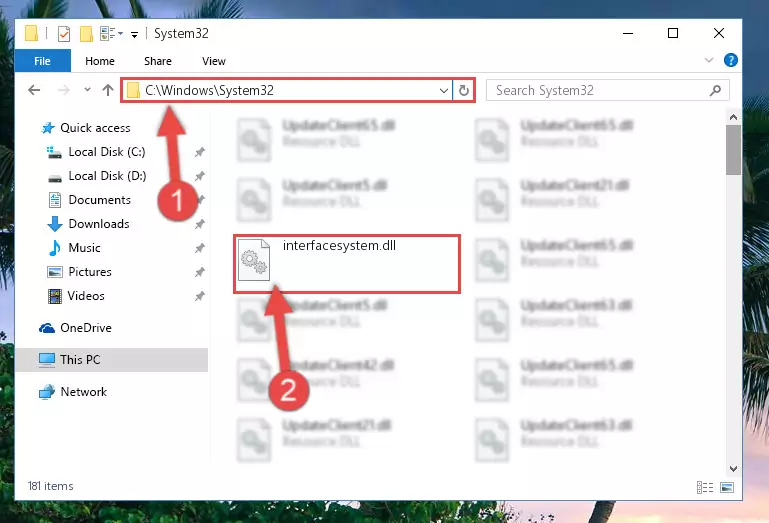Click the address bar path C:\Windows\System32
The width and height of the screenshot is (769, 523).
point(209,90)
